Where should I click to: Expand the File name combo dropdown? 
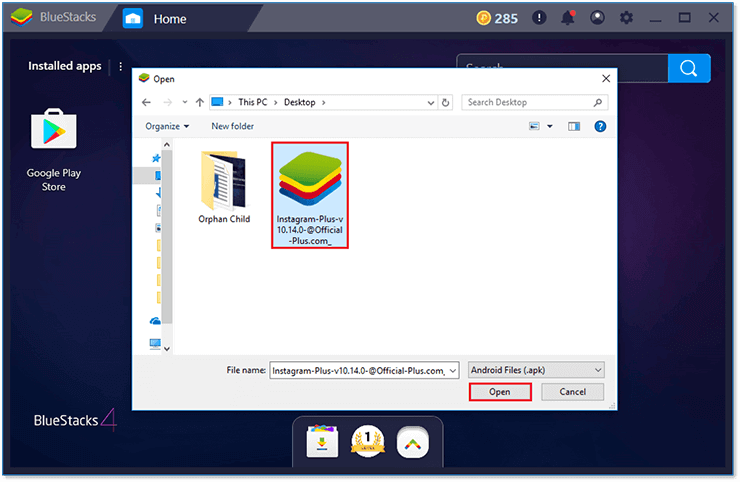point(453,371)
